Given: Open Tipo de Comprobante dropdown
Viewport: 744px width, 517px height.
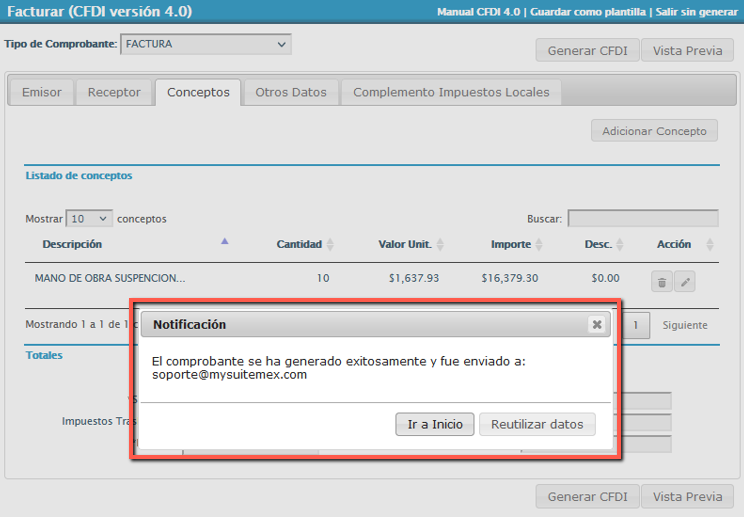Looking at the screenshot, I should (205, 44).
